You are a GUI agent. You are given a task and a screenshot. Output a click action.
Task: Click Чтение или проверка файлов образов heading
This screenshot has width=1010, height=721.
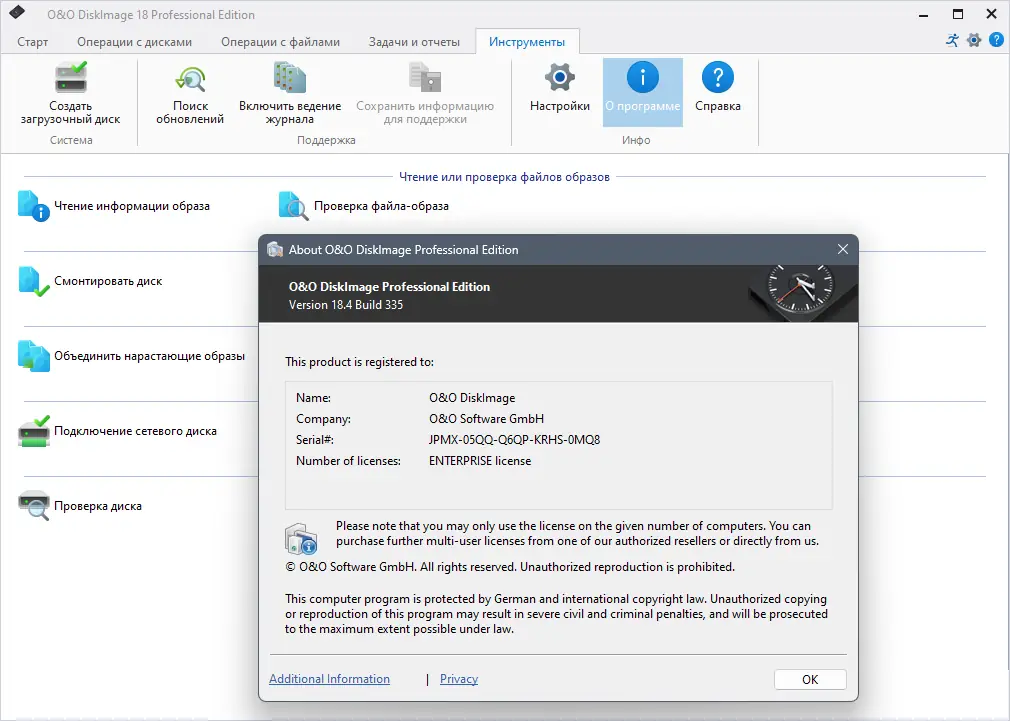tap(504, 177)
